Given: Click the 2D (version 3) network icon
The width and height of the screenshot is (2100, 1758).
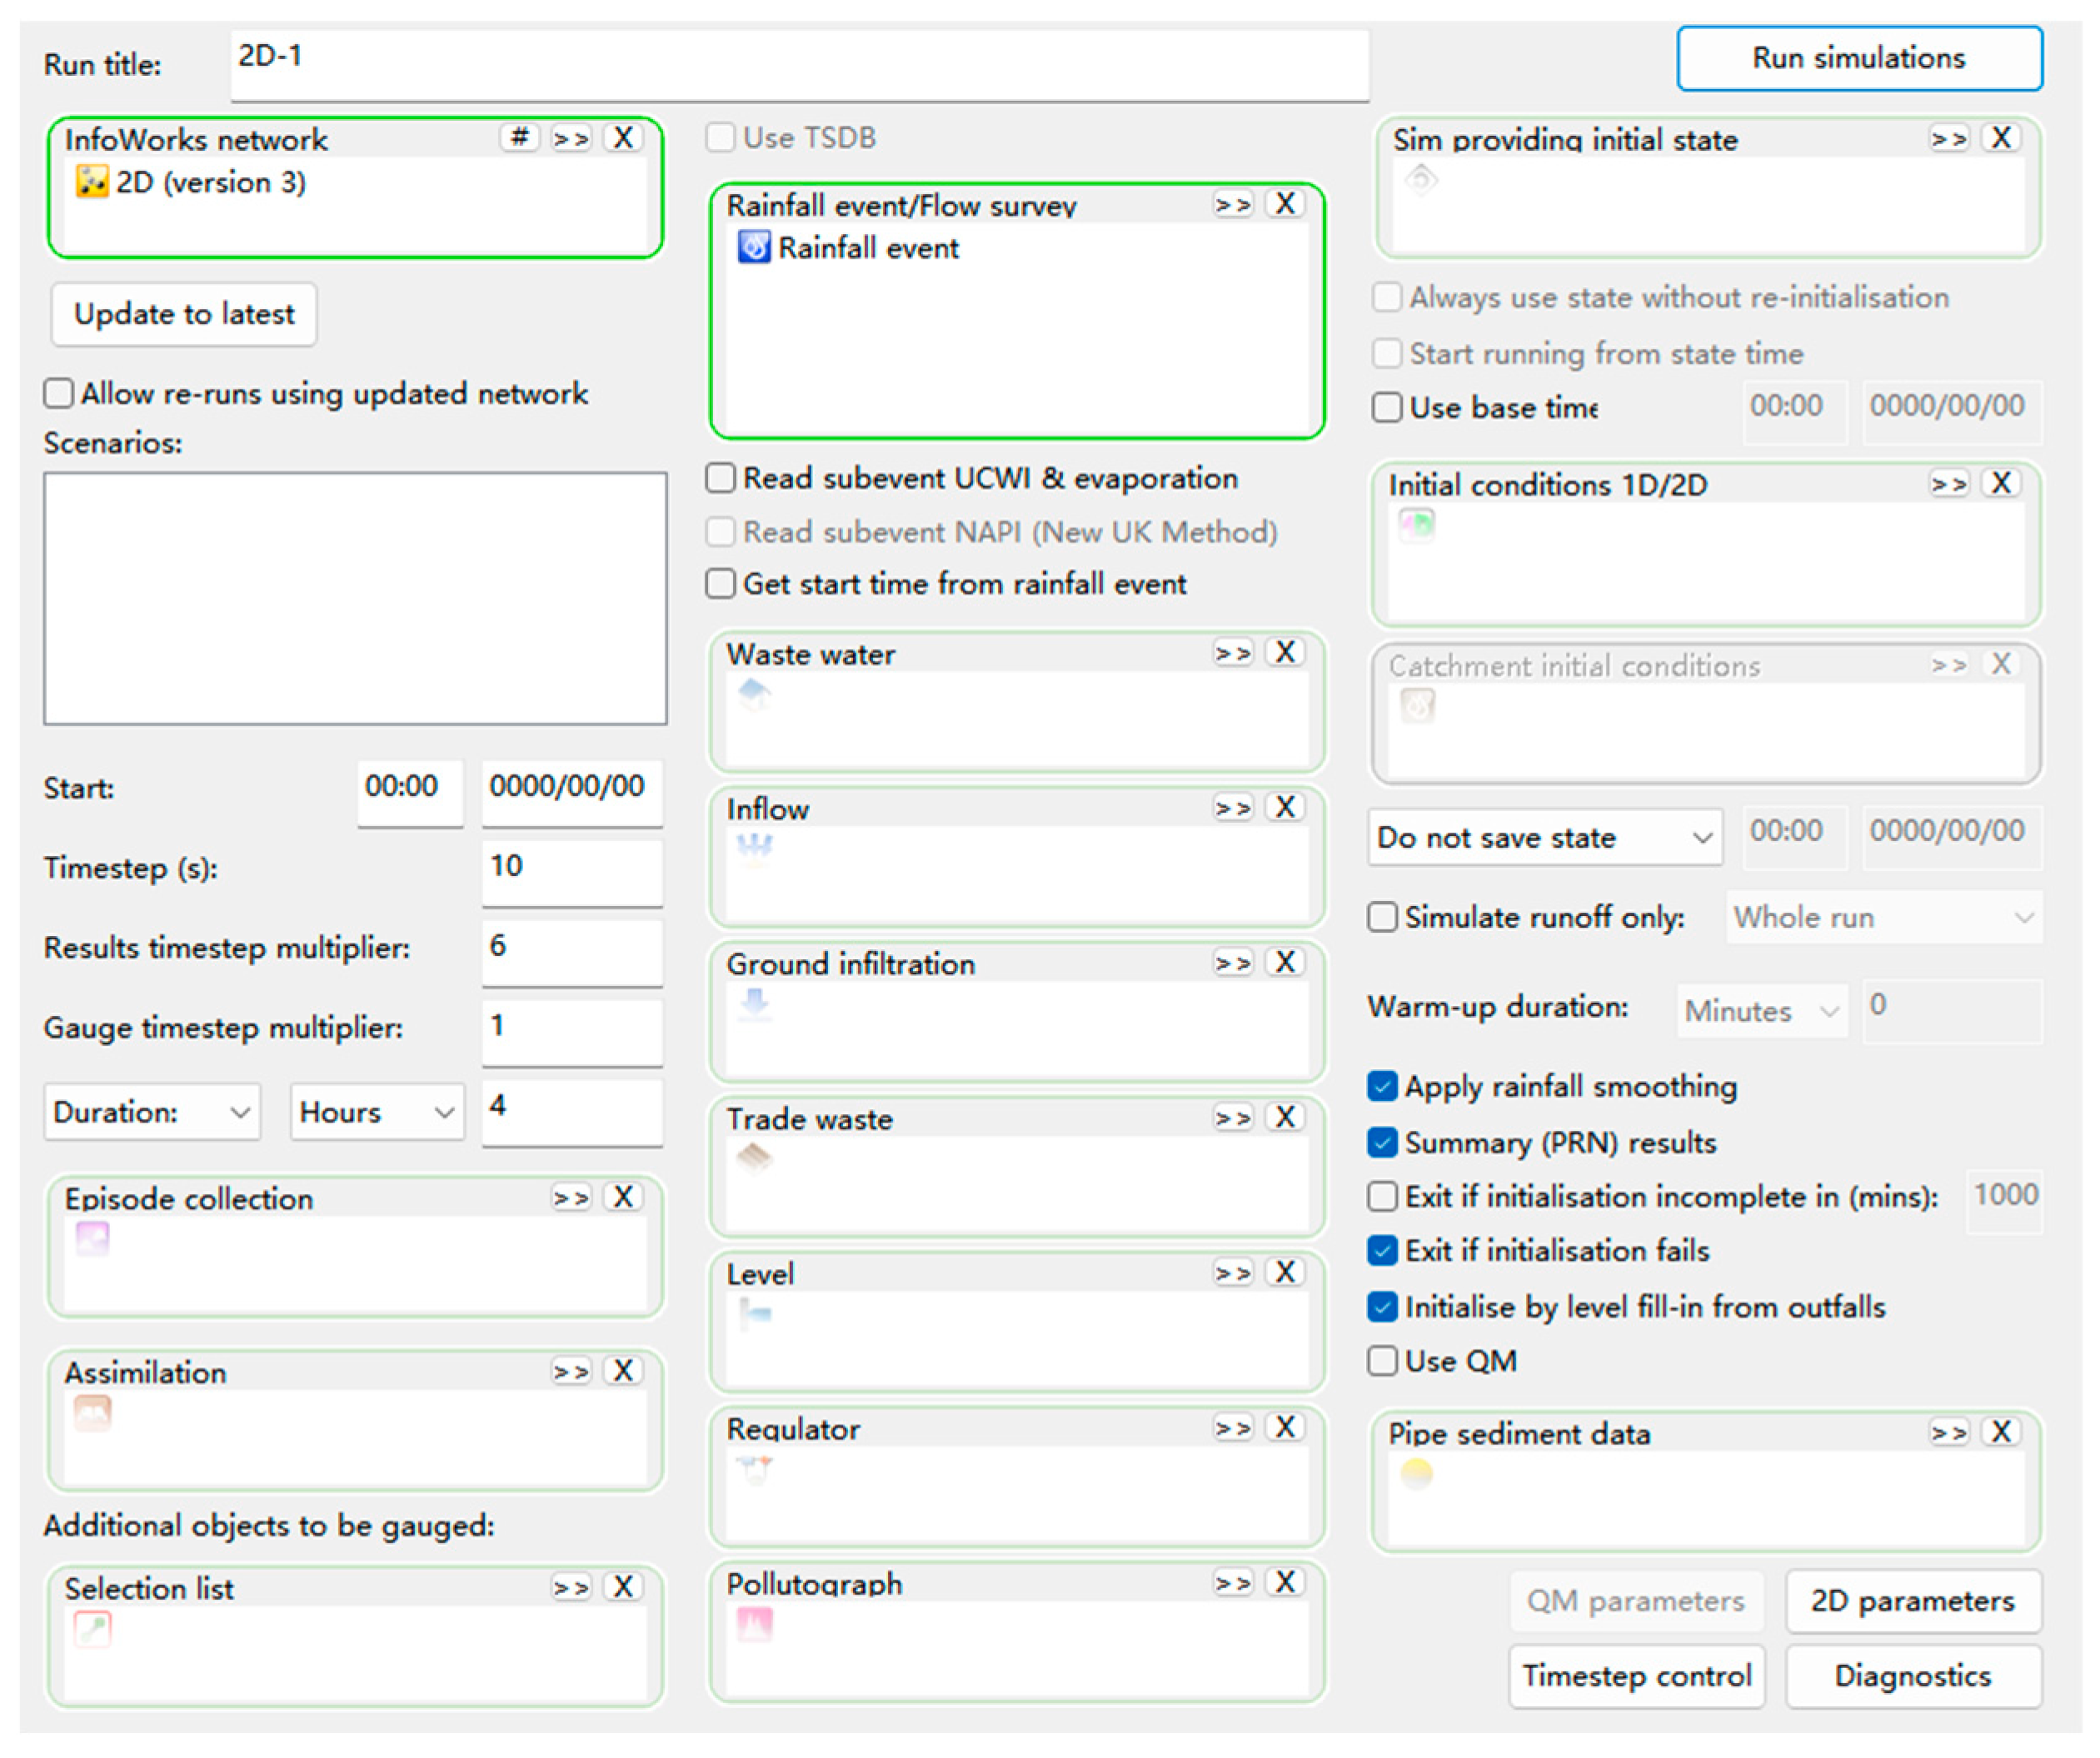Looking at the screenshot, I should coord(91,182).
